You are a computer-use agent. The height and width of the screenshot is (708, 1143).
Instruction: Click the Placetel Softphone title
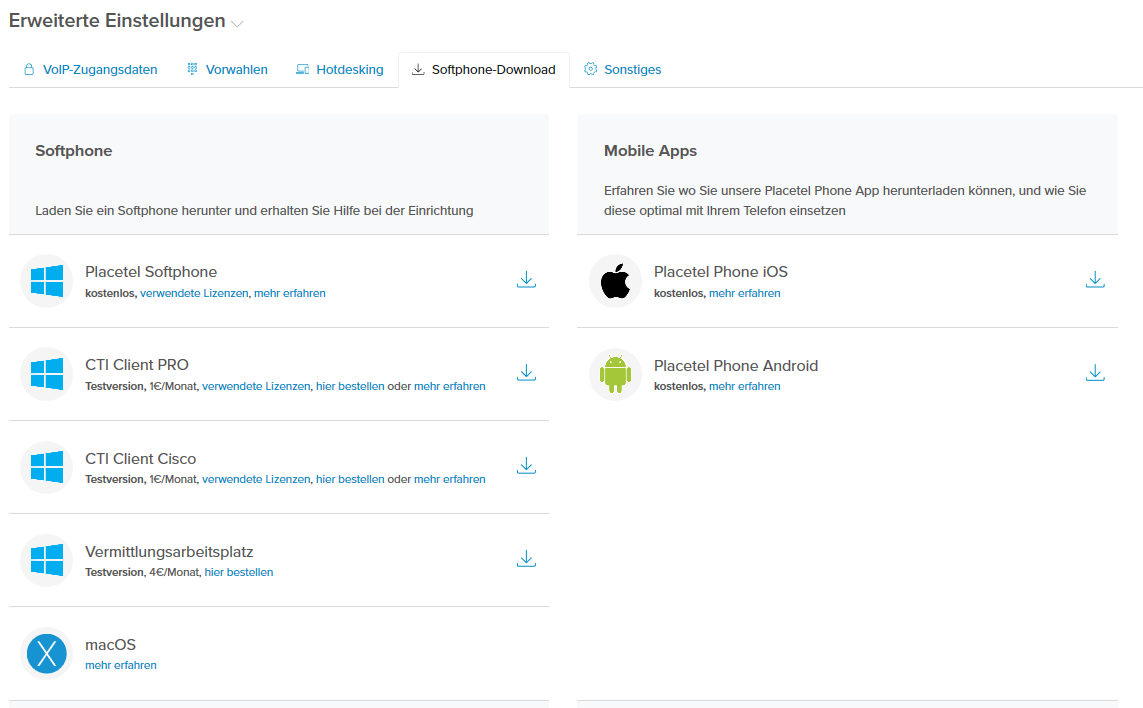(151, 272)
